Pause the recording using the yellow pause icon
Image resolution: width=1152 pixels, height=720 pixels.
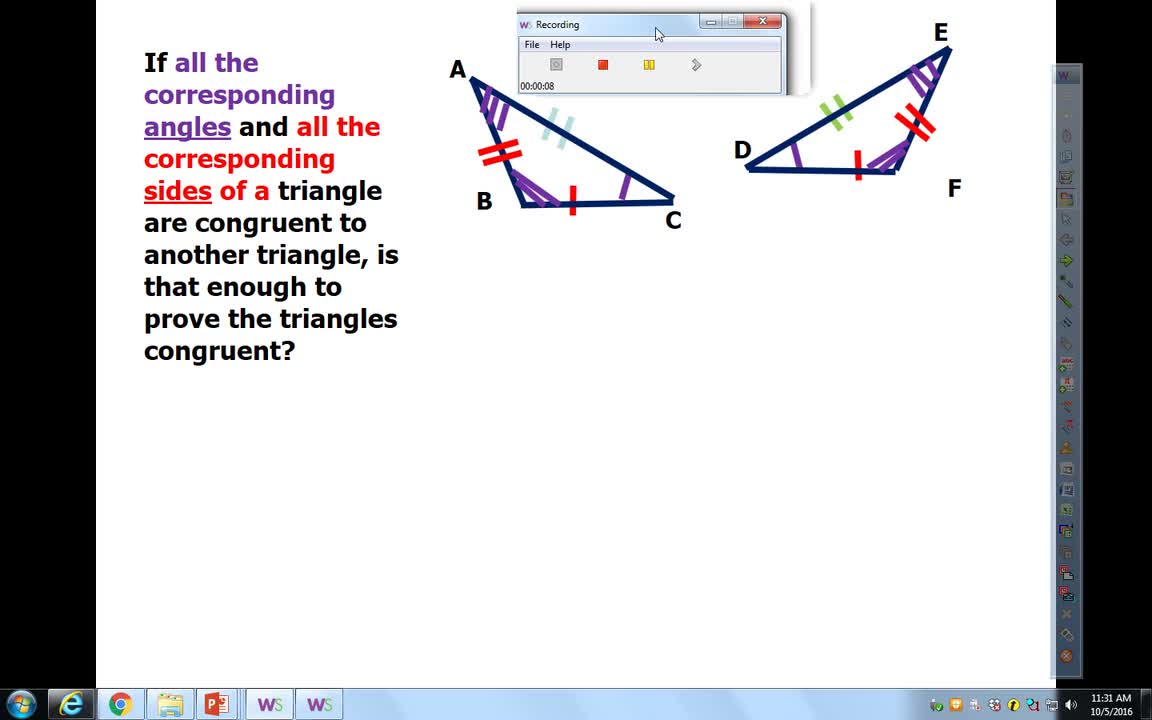point(649,64)
